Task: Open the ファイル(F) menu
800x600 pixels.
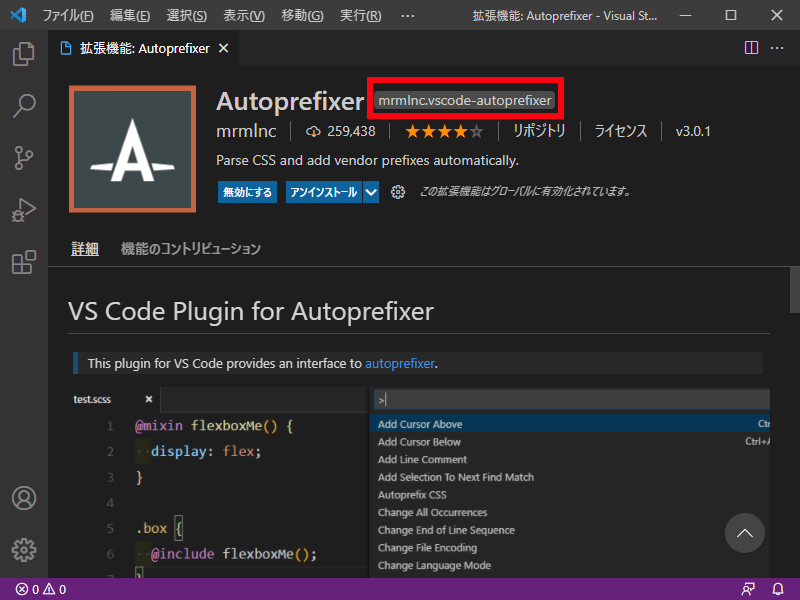Action: pos(68,16)
